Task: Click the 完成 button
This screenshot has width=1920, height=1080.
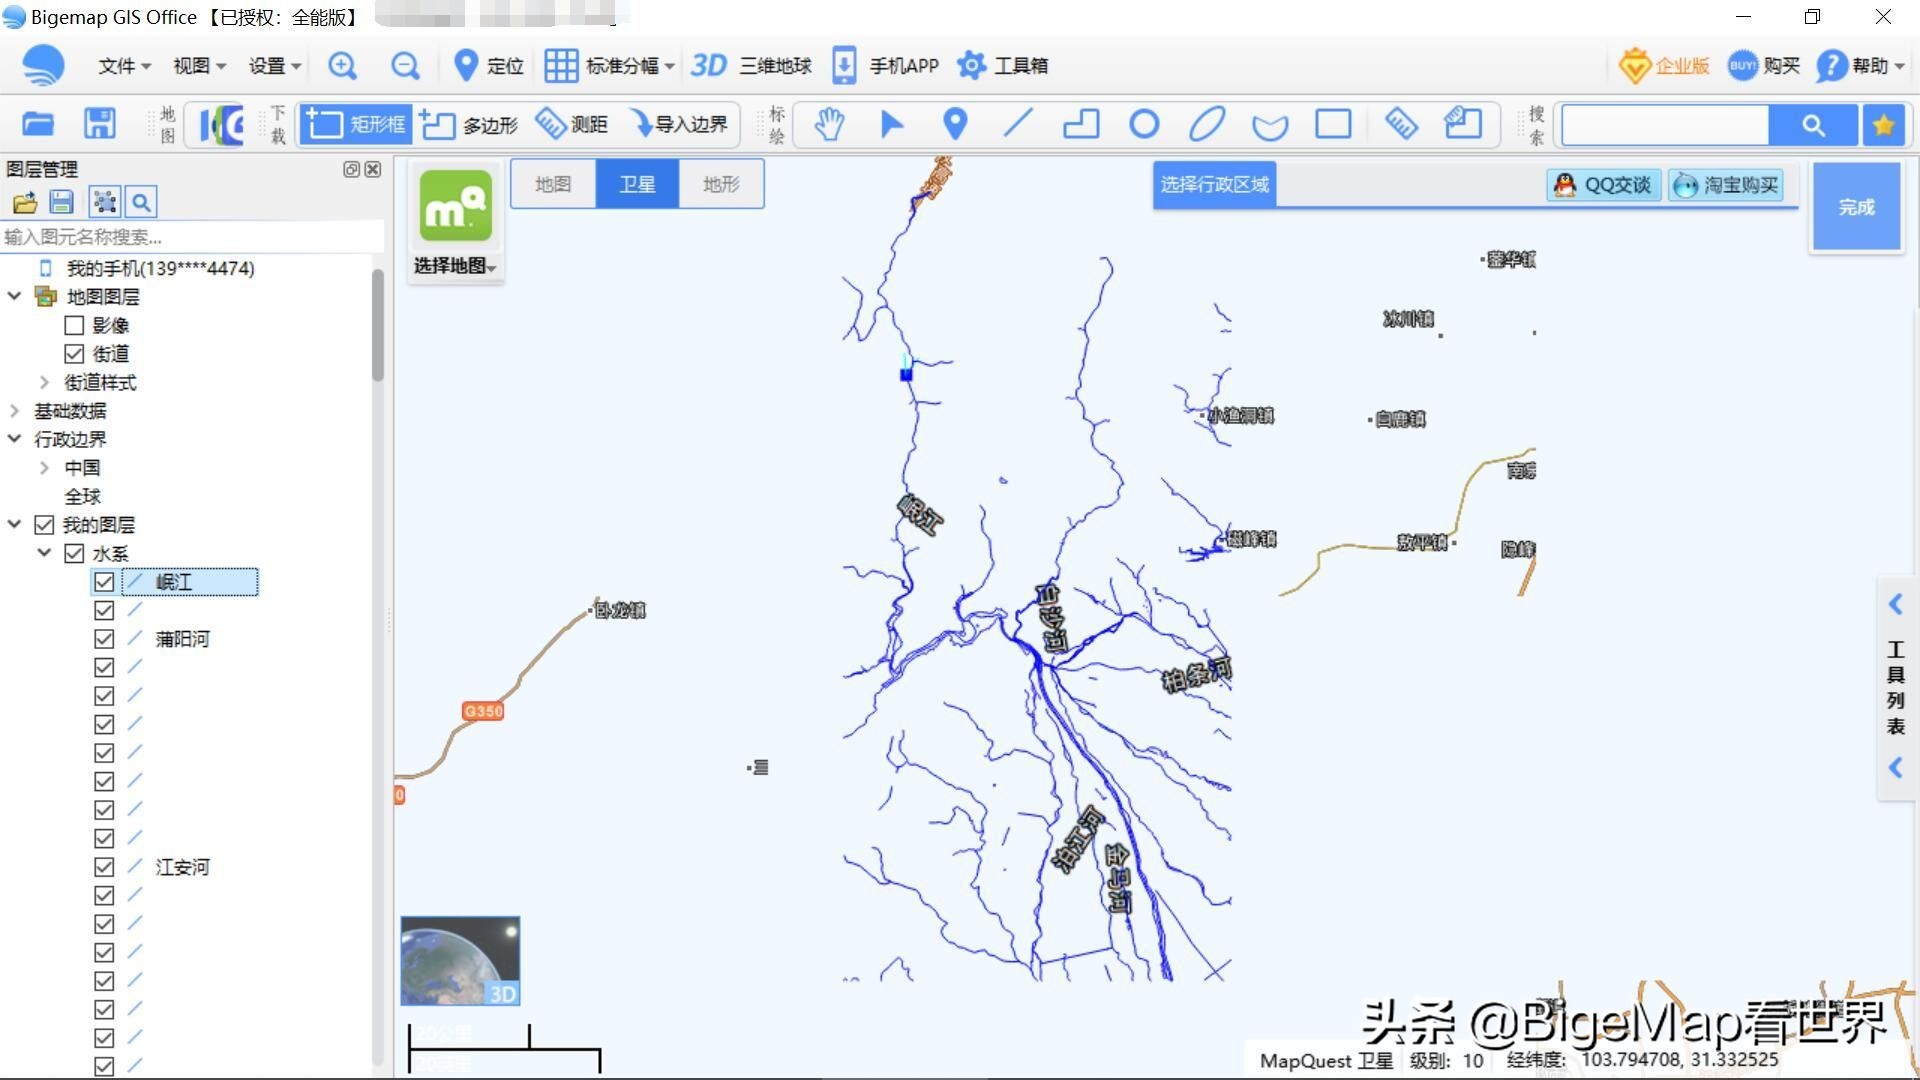Action: [x=1856, y=206]
